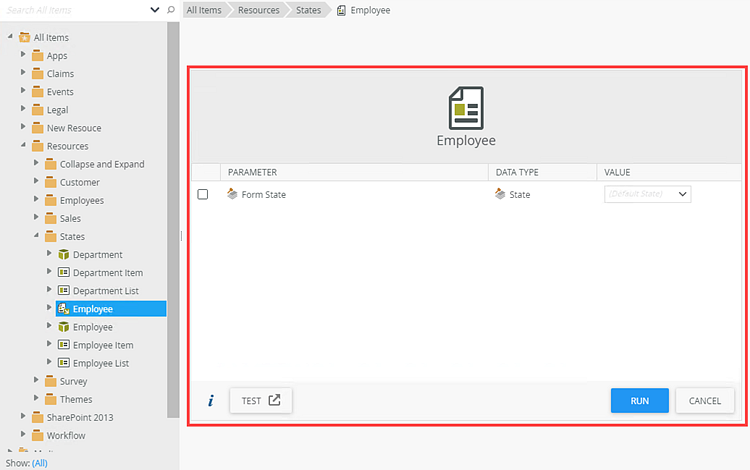Go to All Items breadcrumb
This screenshot has height=470, width=750.
(204, 10)
